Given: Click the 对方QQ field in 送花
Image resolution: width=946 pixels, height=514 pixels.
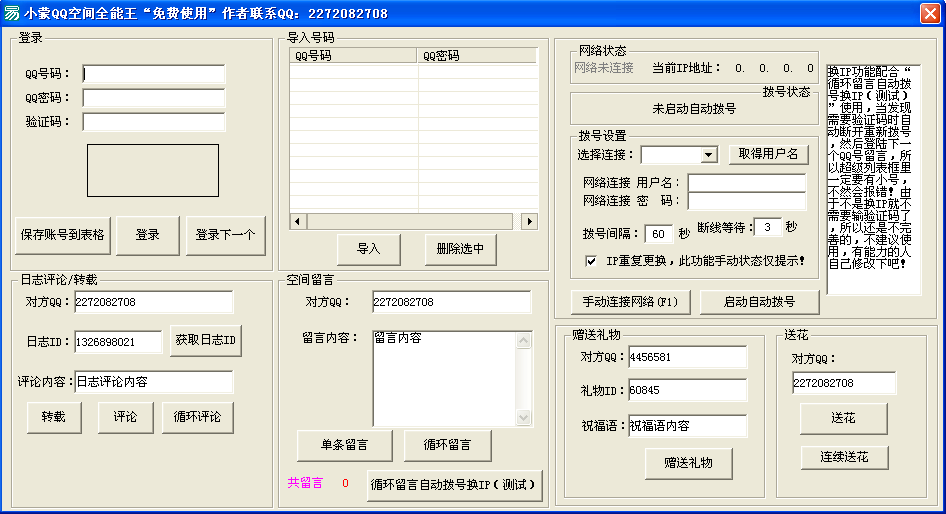Looking at the screenshot, I should pyautogui.click(x=843, y=383).
